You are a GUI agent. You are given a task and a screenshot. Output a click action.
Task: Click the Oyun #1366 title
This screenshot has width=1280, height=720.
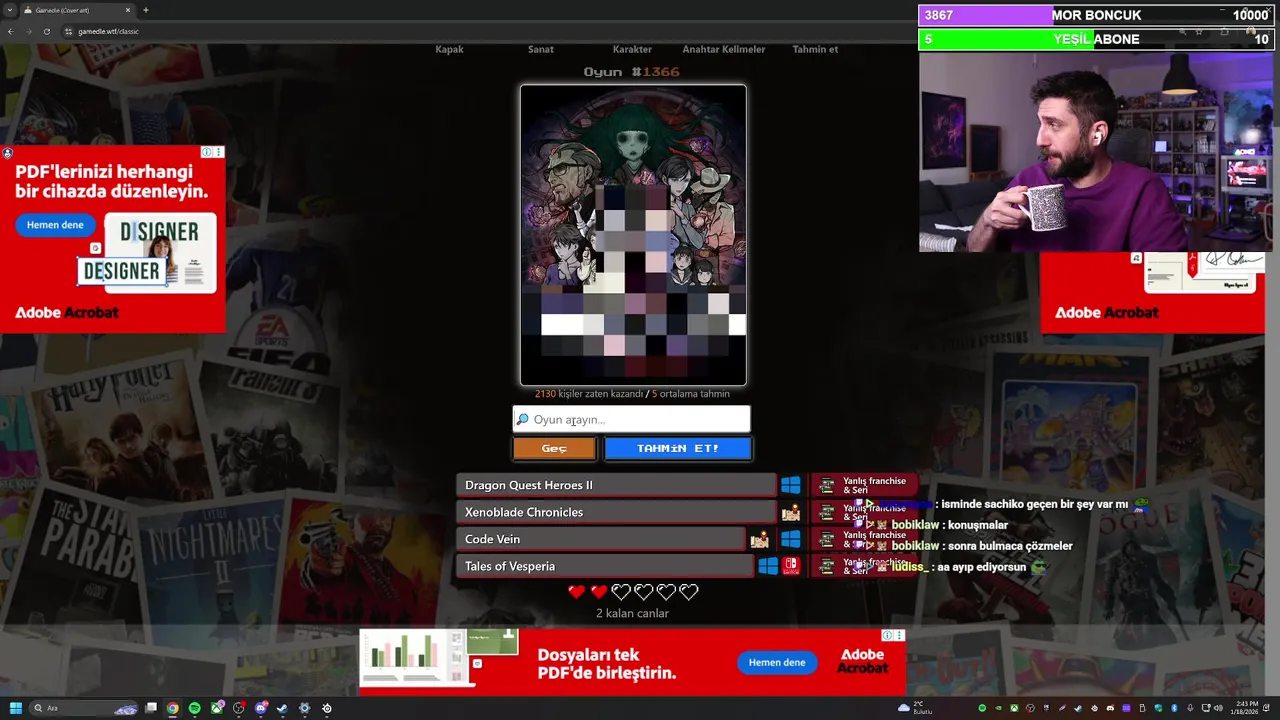(x=632, y=72)
